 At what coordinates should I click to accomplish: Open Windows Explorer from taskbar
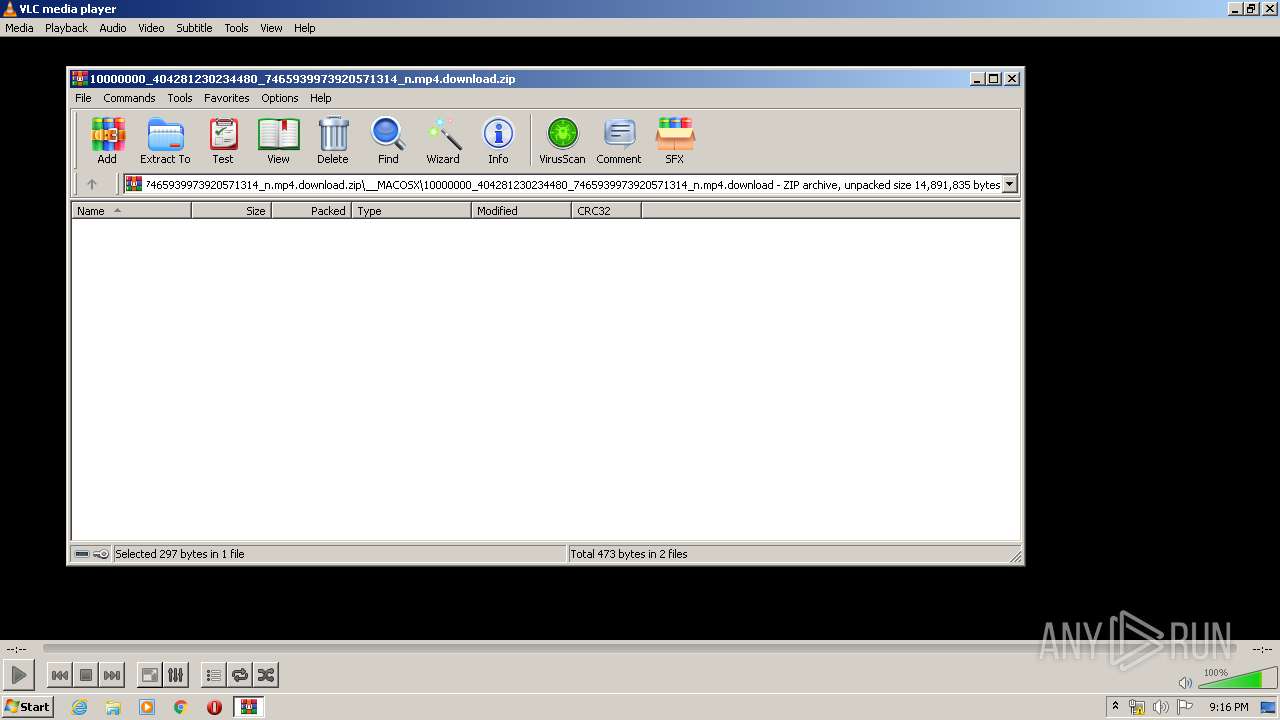pos(113,707)
